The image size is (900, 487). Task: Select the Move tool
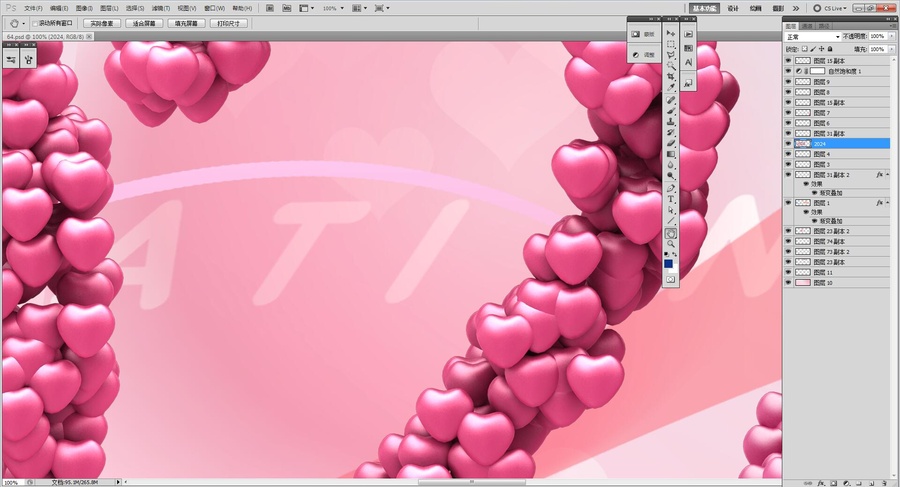tap(670, 33)
